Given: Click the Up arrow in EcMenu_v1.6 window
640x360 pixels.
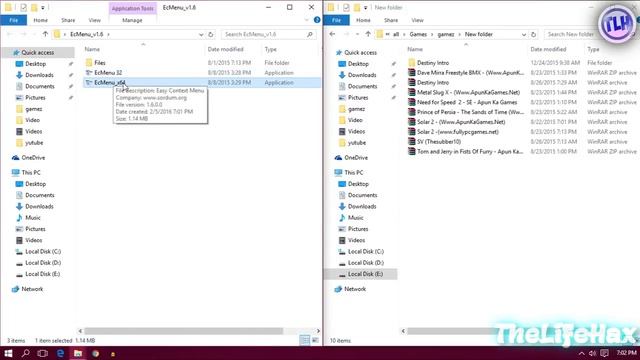Looking at the screenshot, I should coord(45,34).
